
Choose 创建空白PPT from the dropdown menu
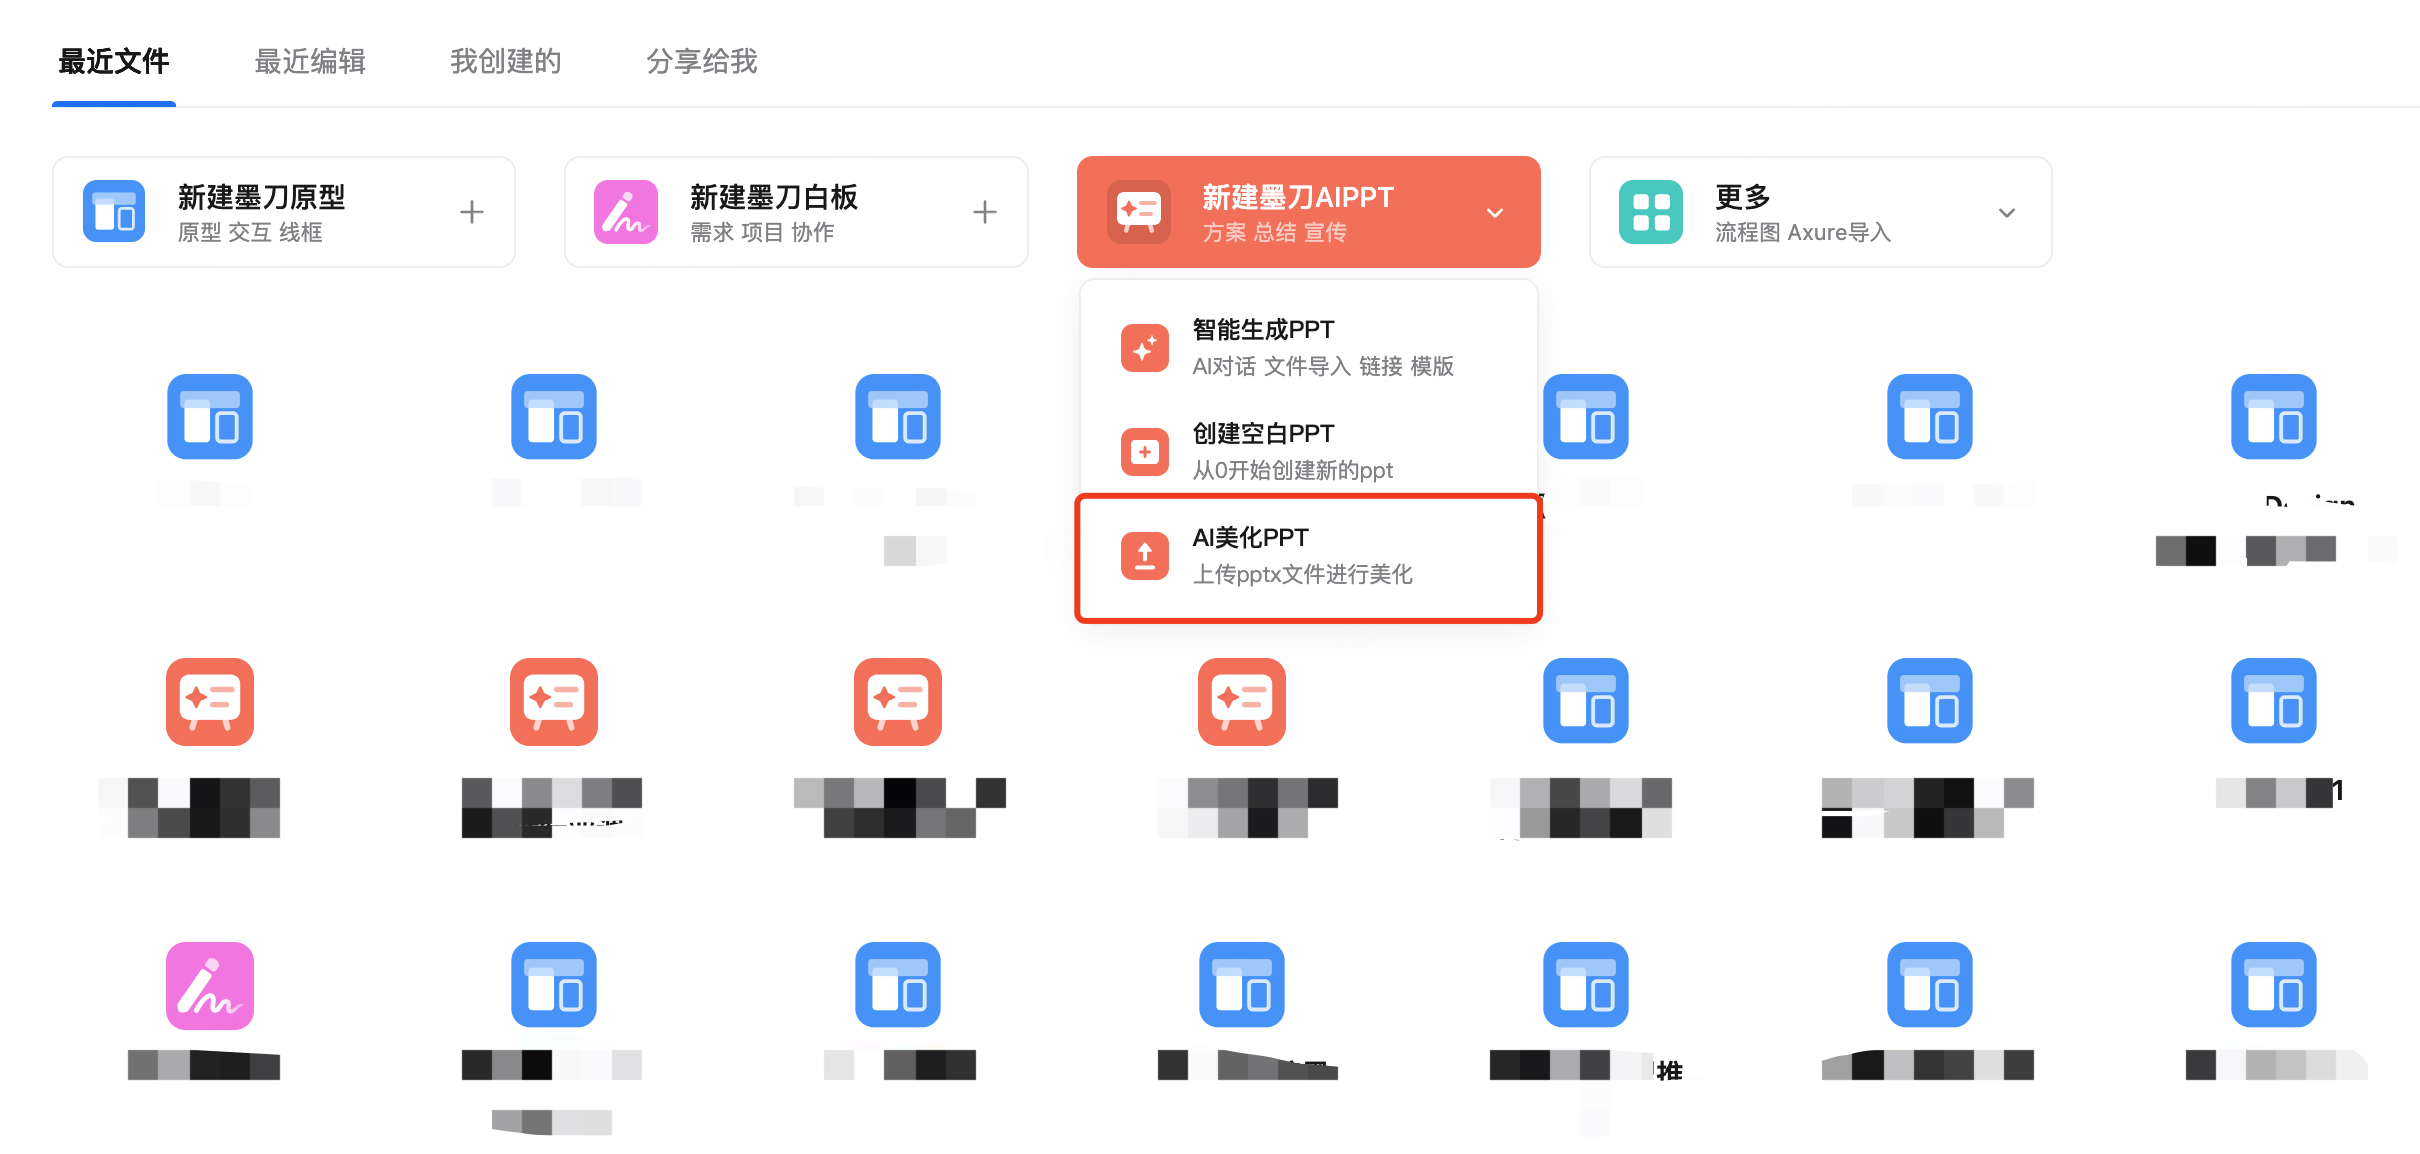(x=1308, y=451)
